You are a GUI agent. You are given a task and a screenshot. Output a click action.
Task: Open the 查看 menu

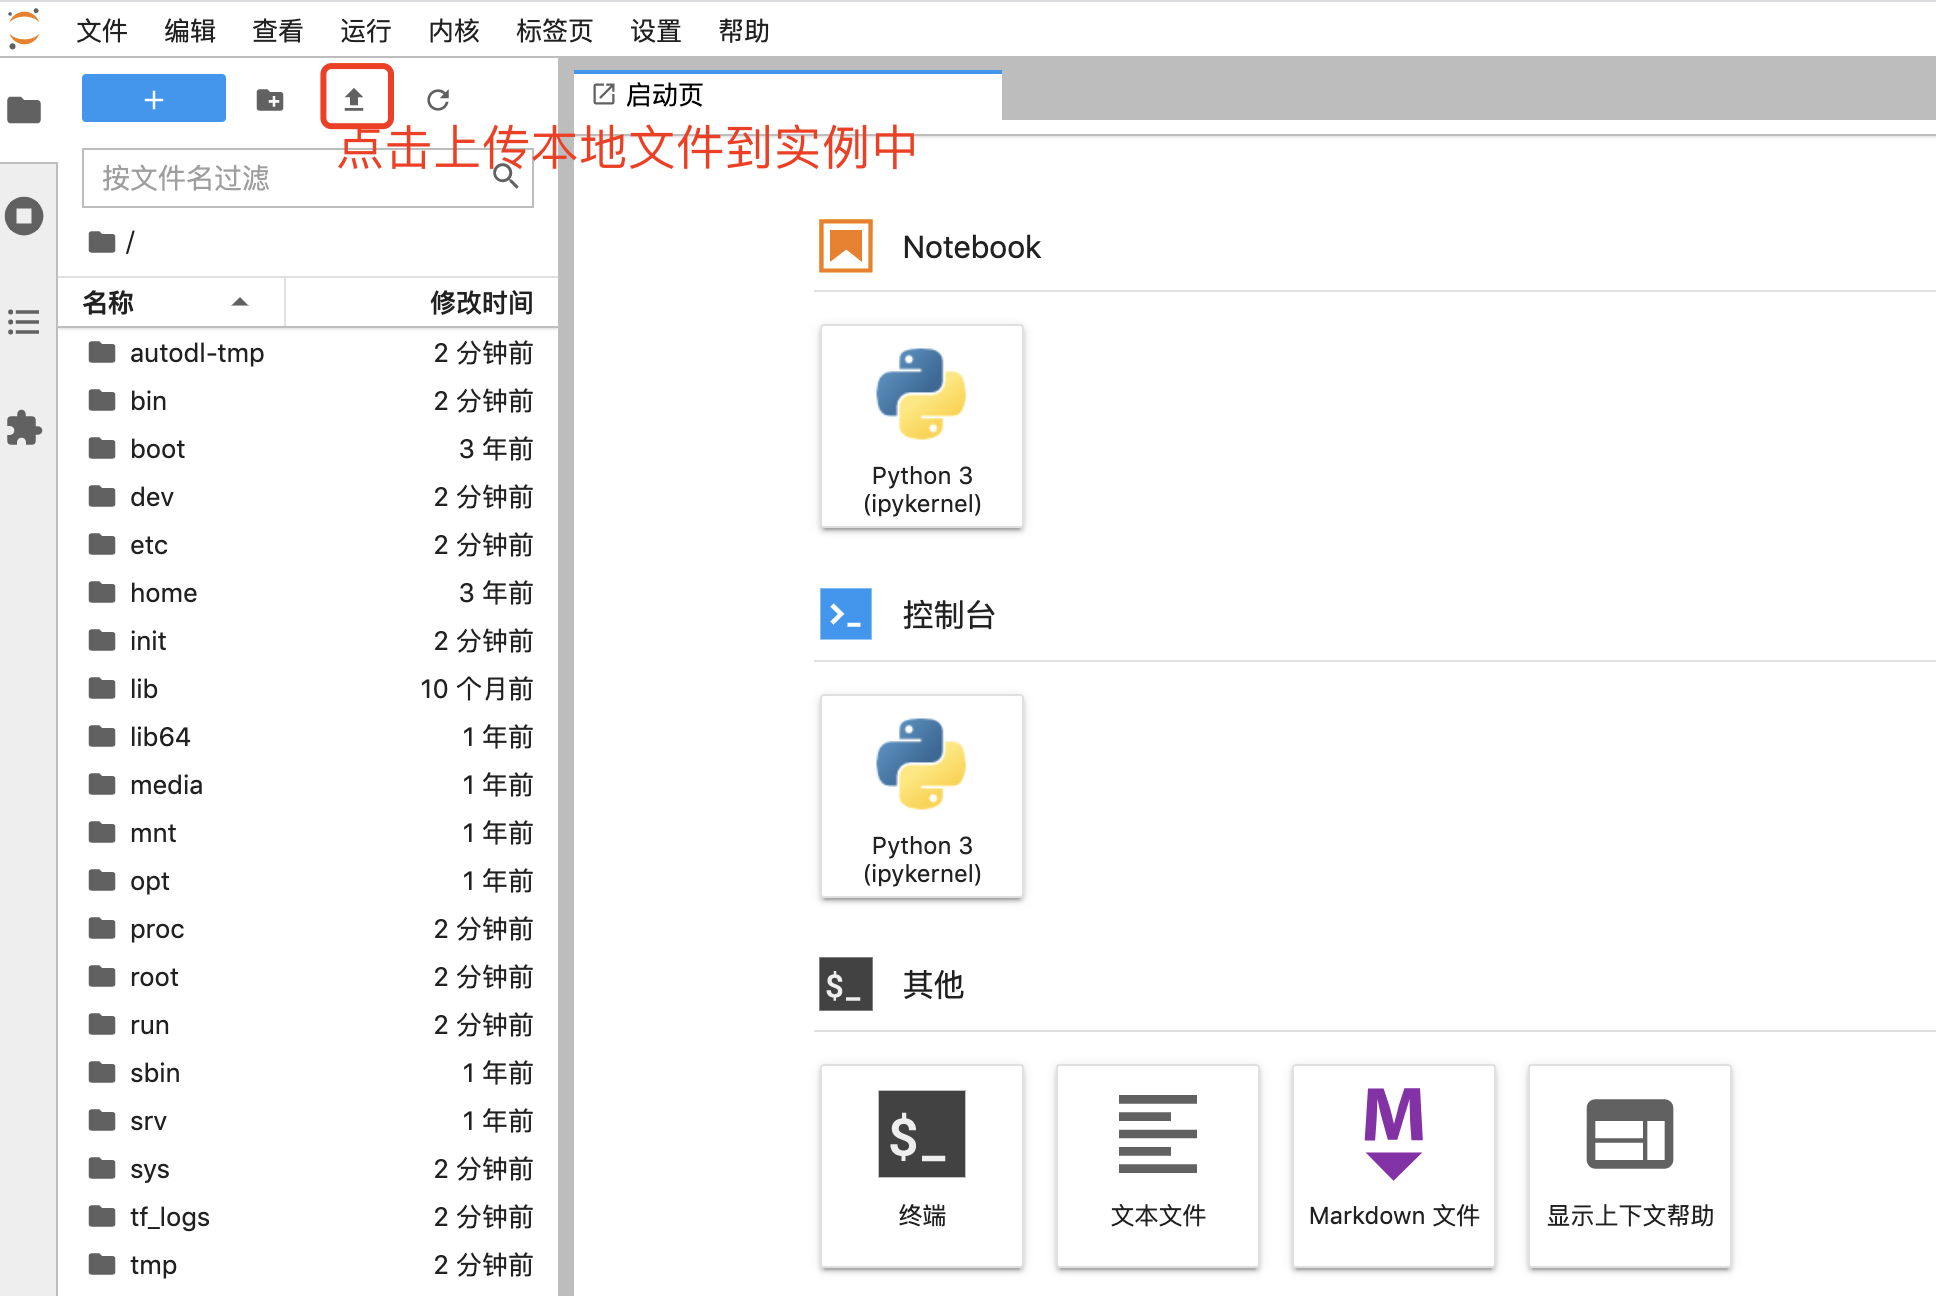(278, 31)
